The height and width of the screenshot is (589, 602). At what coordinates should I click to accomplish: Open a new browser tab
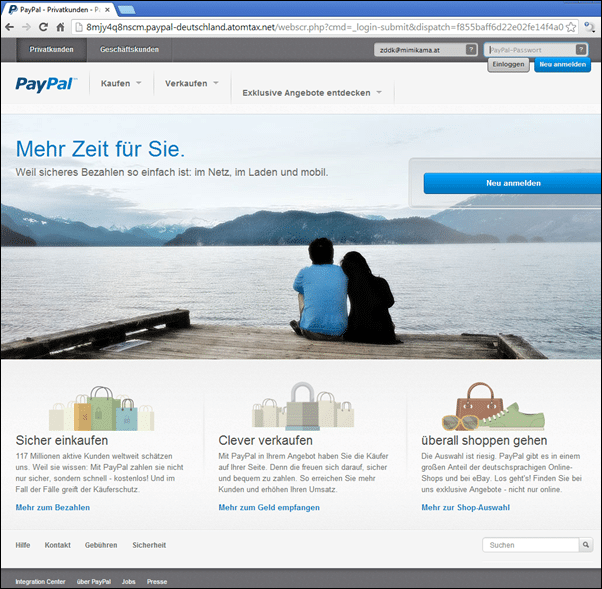pos(126,10)
